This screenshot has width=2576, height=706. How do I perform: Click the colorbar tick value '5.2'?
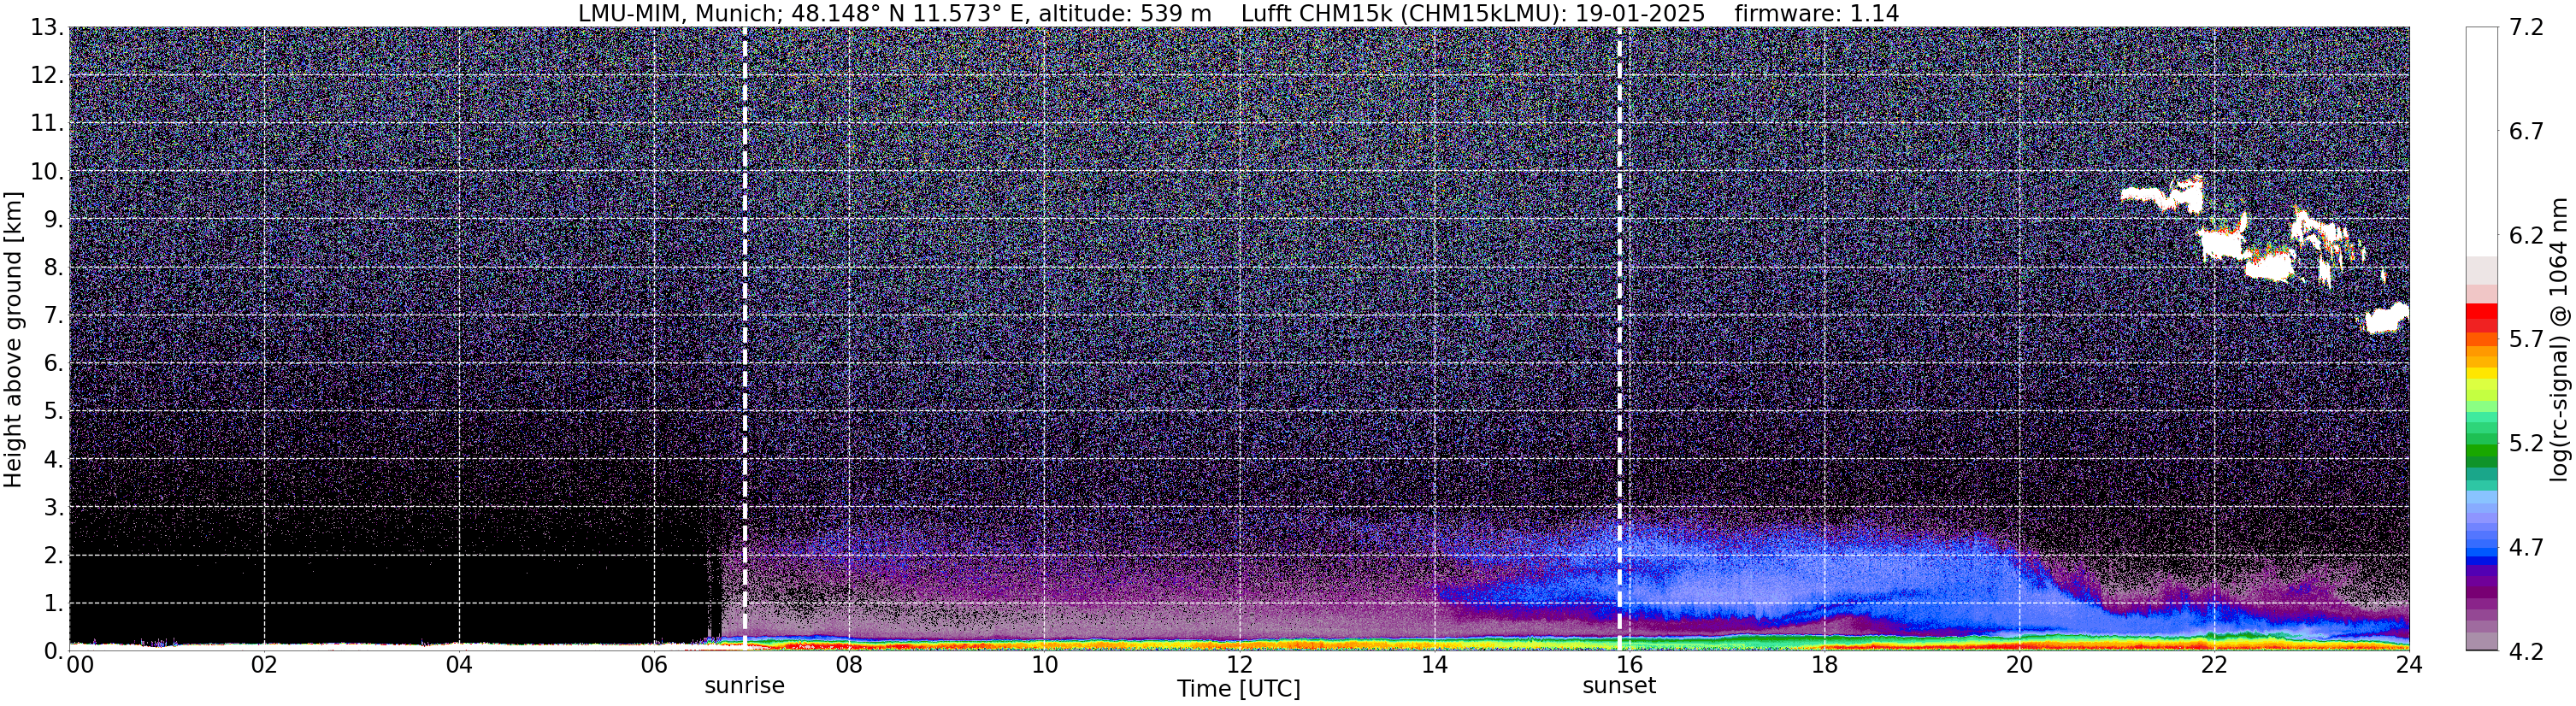2526,443
